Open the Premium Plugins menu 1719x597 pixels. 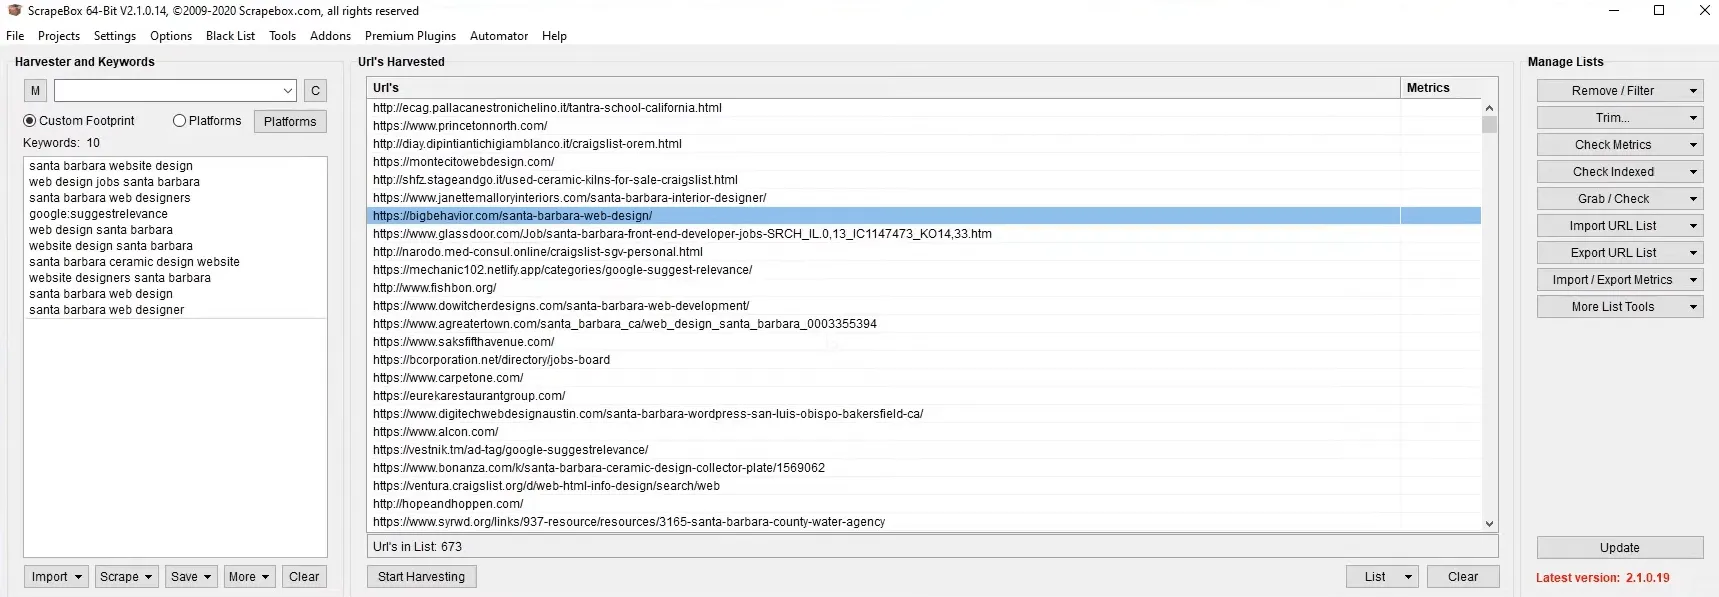(x=410, y=36)
